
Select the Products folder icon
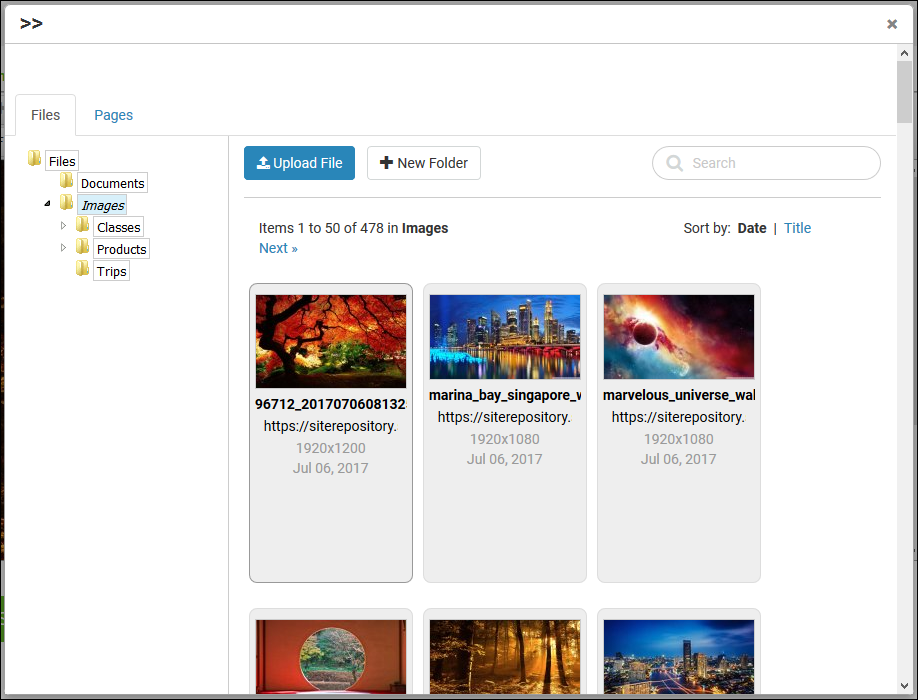point(82,248)
